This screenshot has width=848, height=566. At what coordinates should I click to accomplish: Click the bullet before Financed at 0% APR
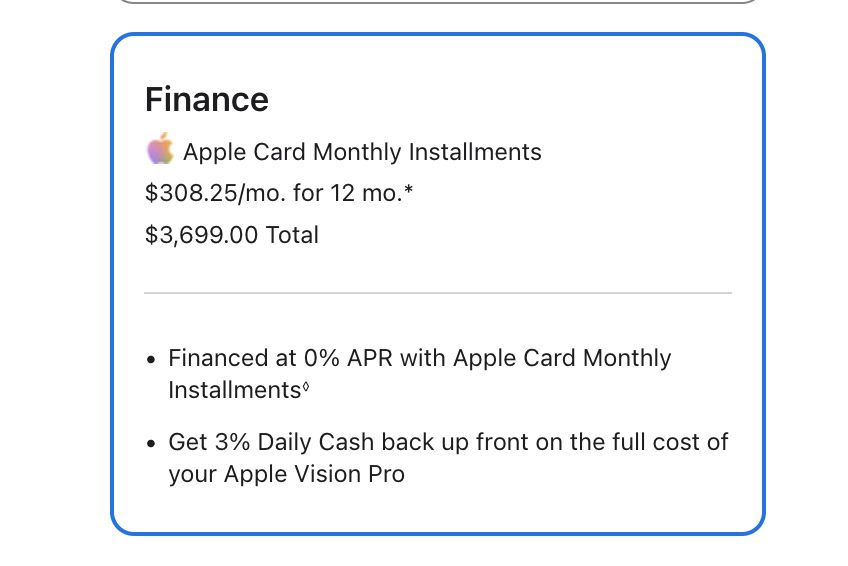(x=151, y=359)
